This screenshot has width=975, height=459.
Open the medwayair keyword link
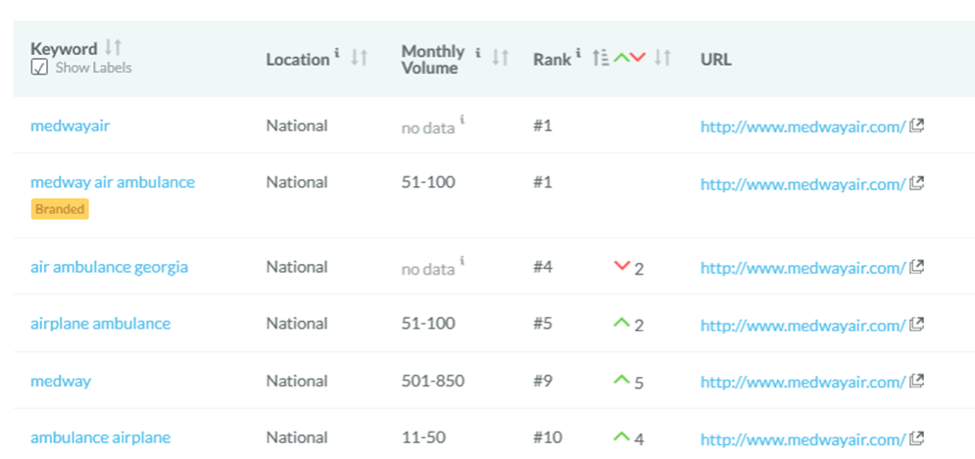pos(70,126)
